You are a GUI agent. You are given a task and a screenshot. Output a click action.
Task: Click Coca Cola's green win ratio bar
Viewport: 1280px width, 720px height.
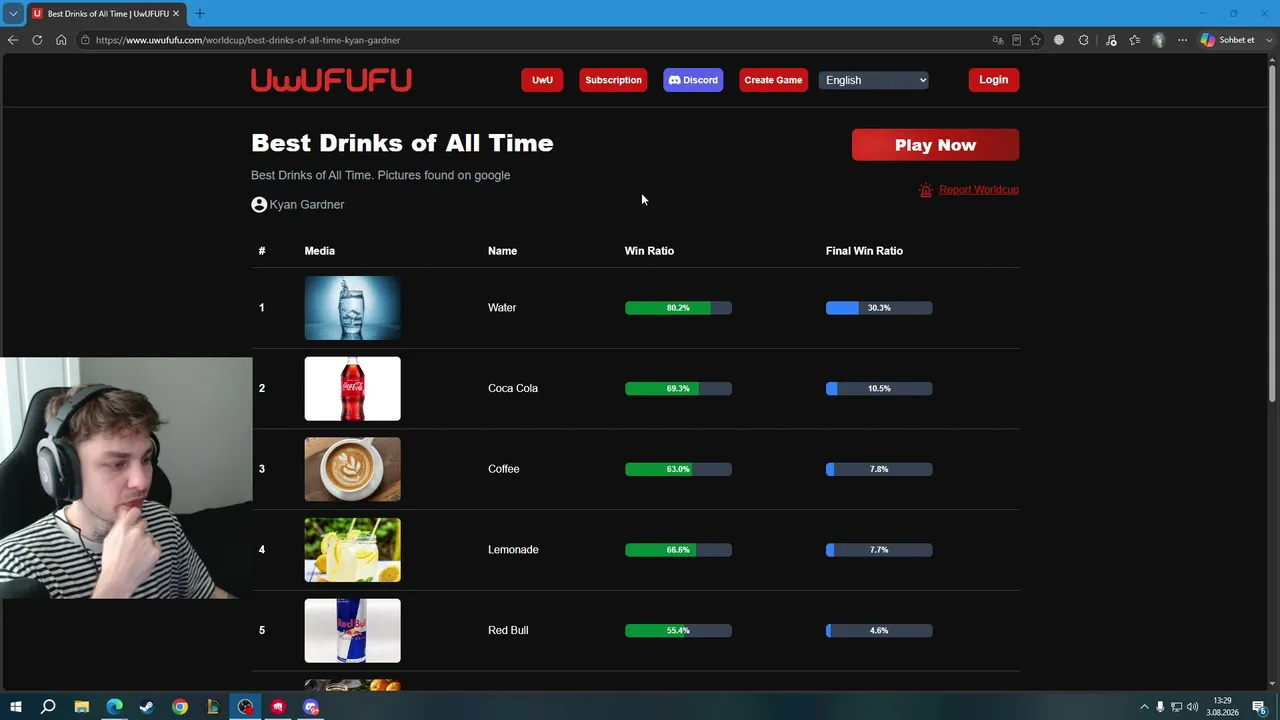click(x=678, y=388)
